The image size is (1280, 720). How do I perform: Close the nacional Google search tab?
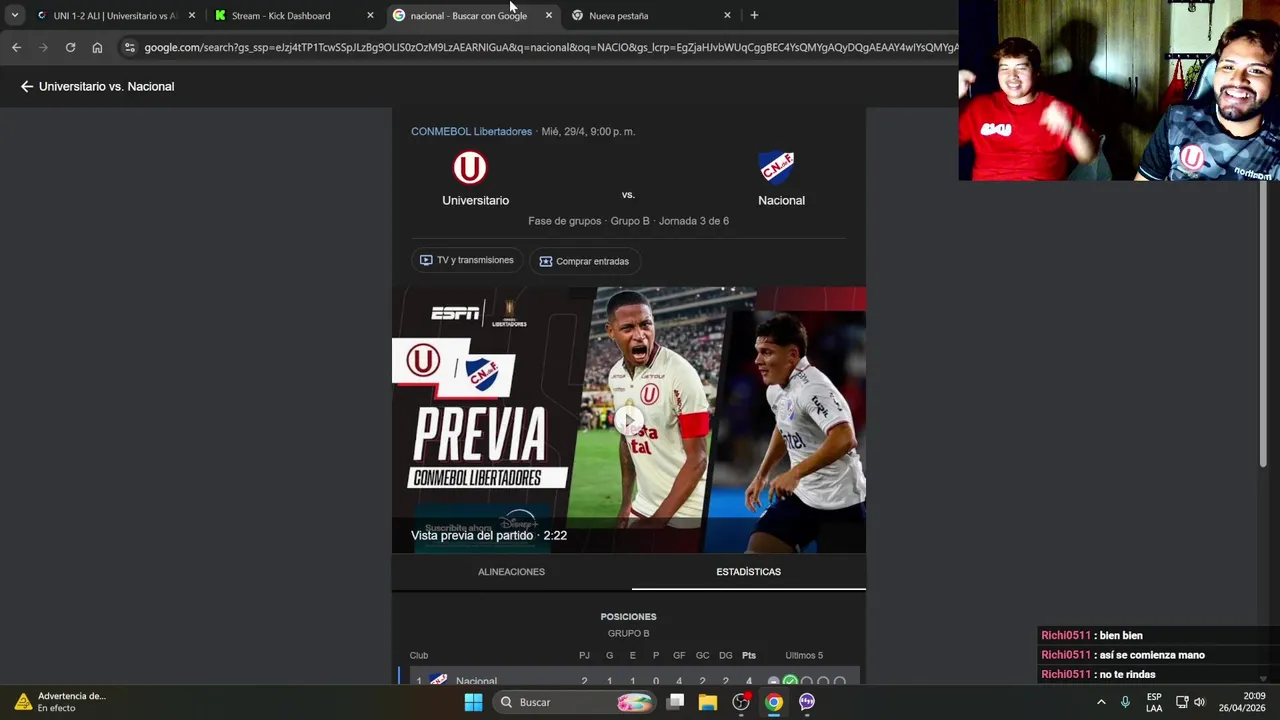pos(548,15)
